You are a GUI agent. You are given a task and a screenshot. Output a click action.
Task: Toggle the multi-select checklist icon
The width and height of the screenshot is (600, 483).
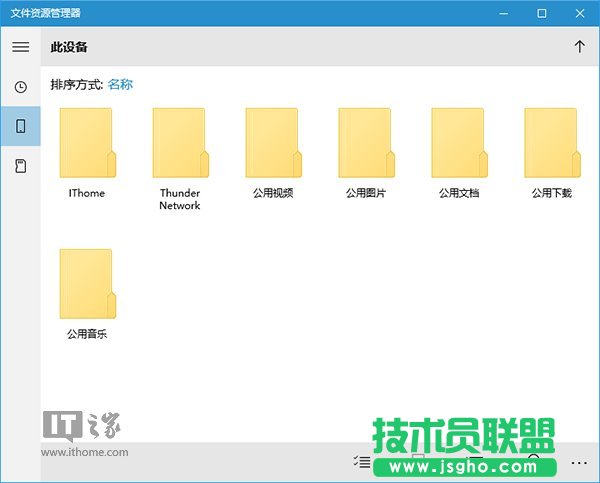(362, 462)
